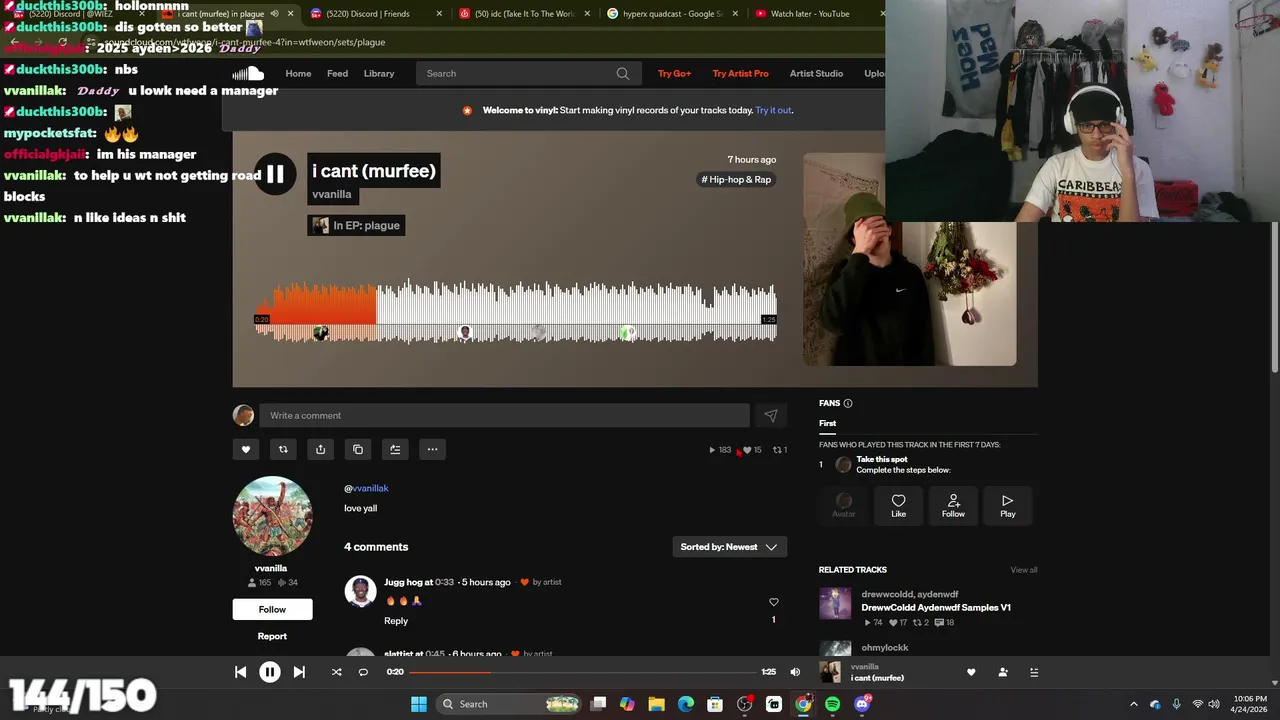Screen dimensions: 1280x720
Task: Switch to the First tab in Fans
Action: [x=827, y=423]
